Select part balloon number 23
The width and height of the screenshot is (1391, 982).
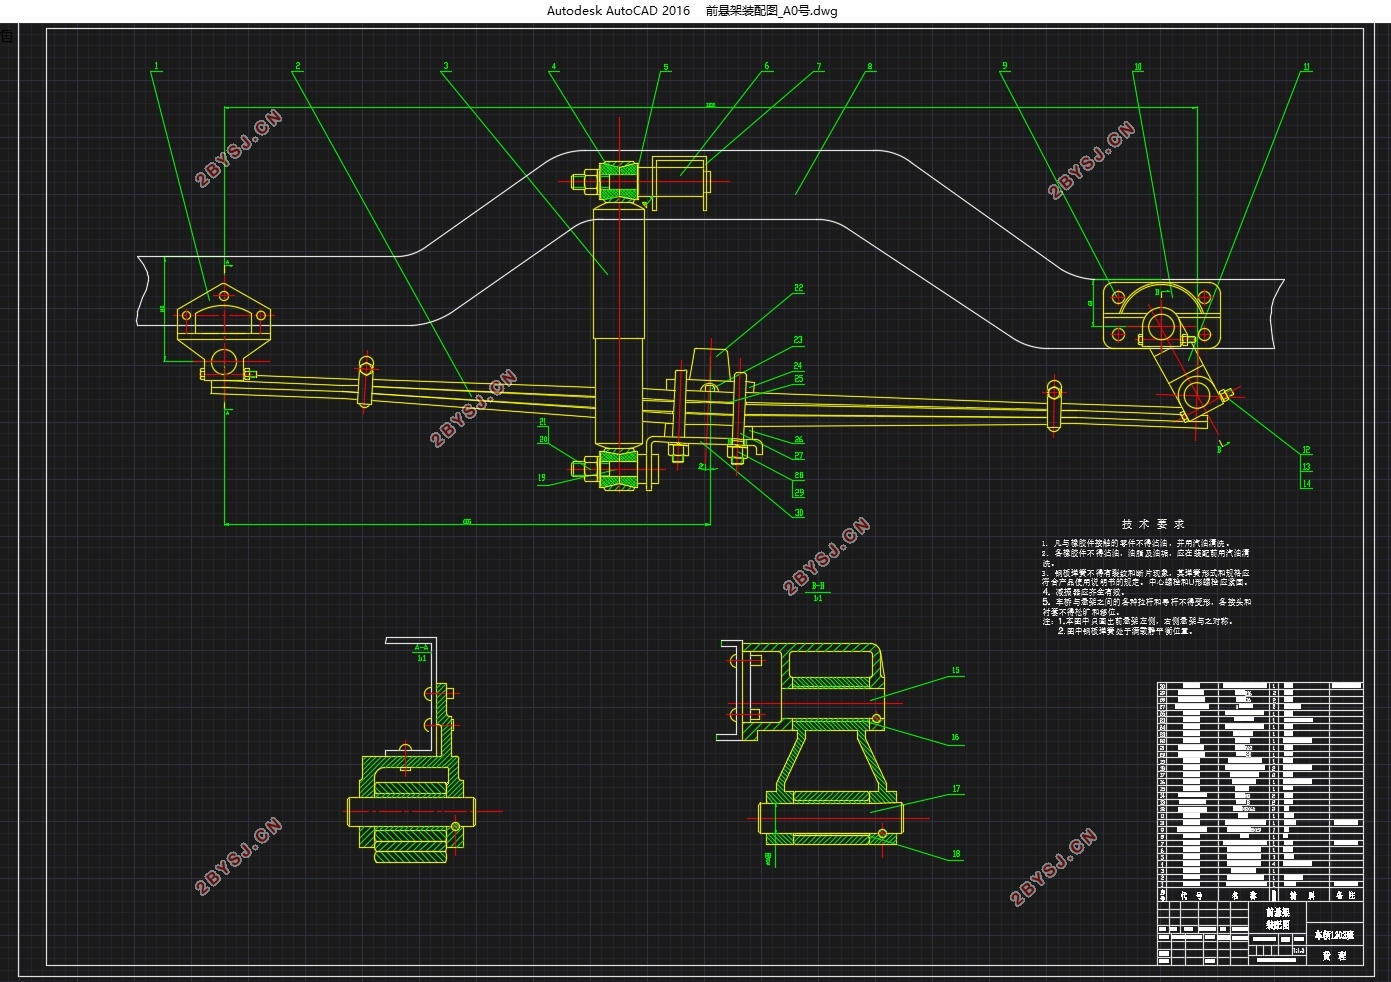coord(799,340)
